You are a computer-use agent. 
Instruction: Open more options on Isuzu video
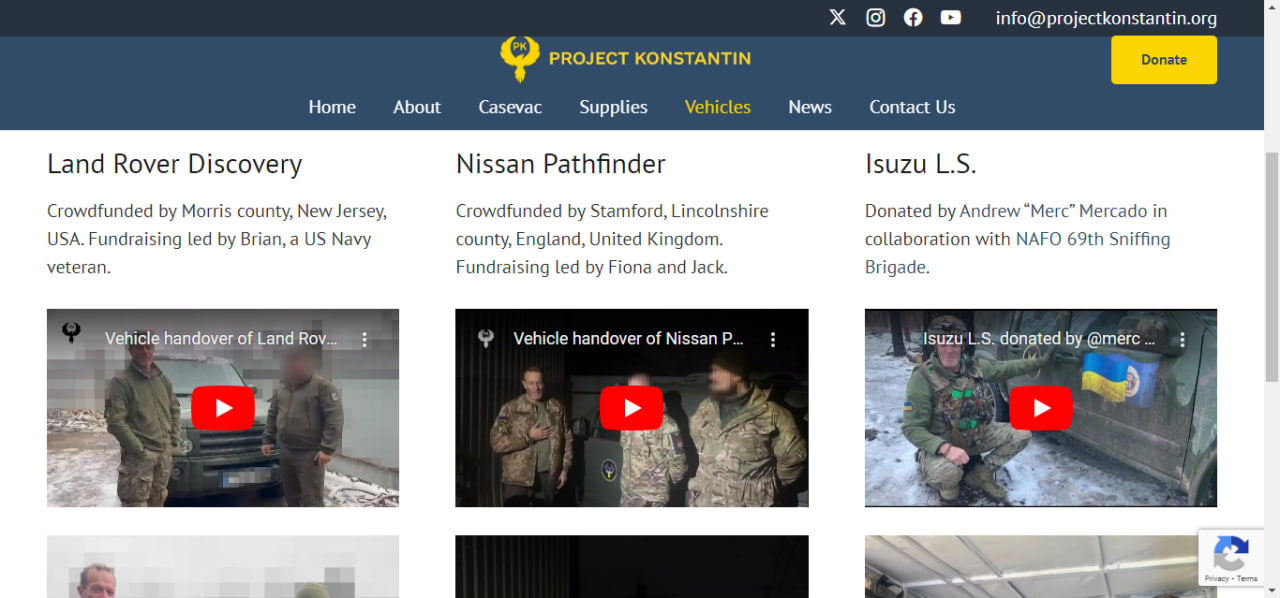(1182, 339)
